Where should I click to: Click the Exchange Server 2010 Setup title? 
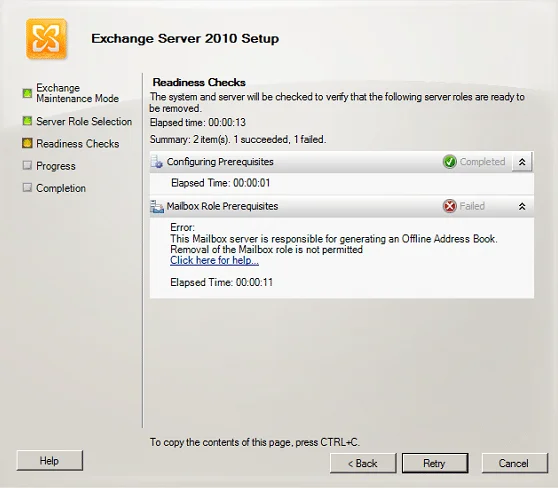pyautogui.click(x=185, y=38)
